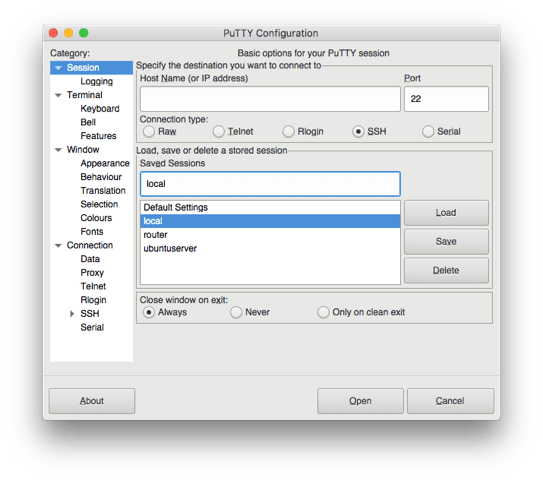Cancel the PuTTY configuration dialog
The height and width of the screenshot is (481, 543).
click(x=450, y=401)
